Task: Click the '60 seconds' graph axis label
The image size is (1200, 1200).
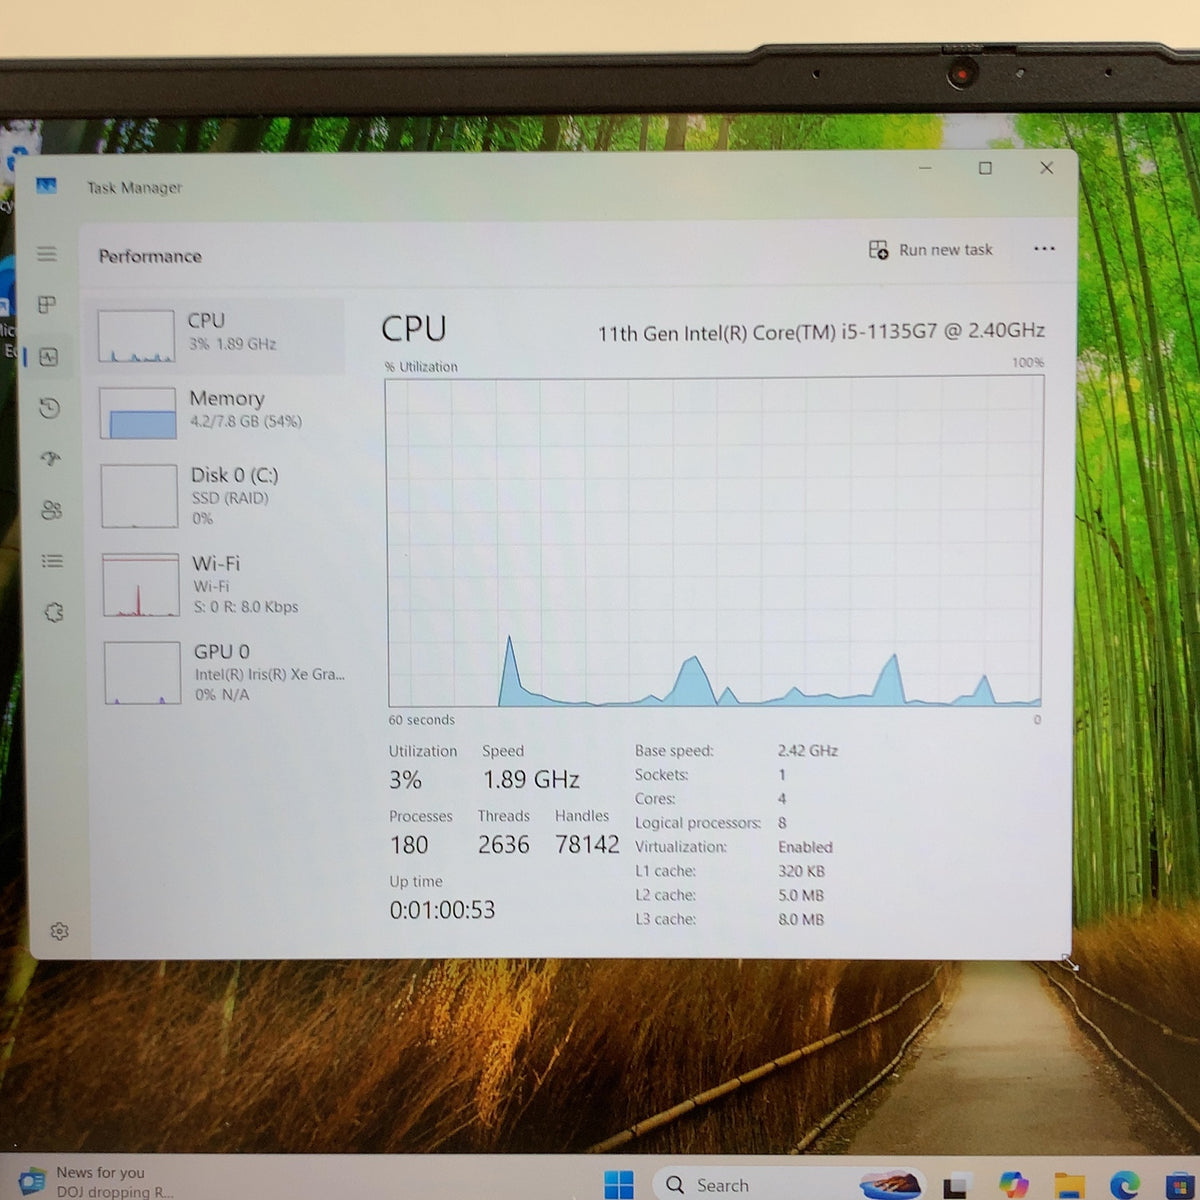Action: click(421, 720)
